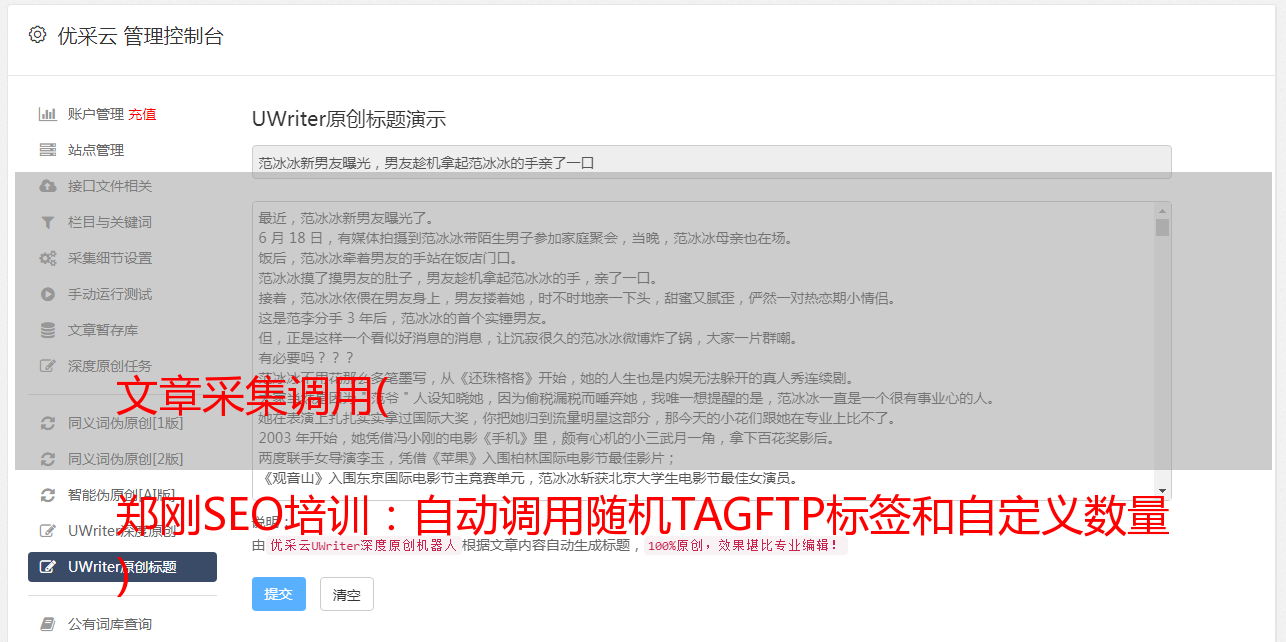
Task: Open 文章暂存库 database icon
Action: (47, 330)
